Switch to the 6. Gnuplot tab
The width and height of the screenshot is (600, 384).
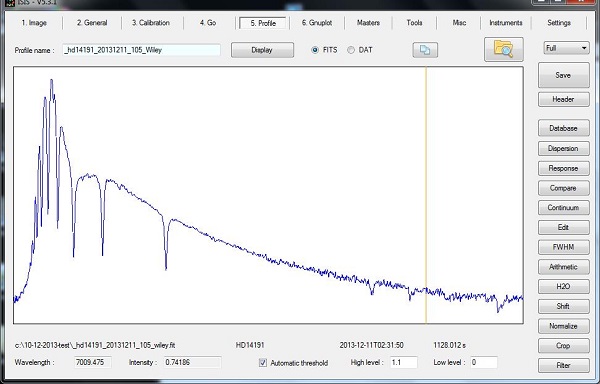click(x=317, y=23)
